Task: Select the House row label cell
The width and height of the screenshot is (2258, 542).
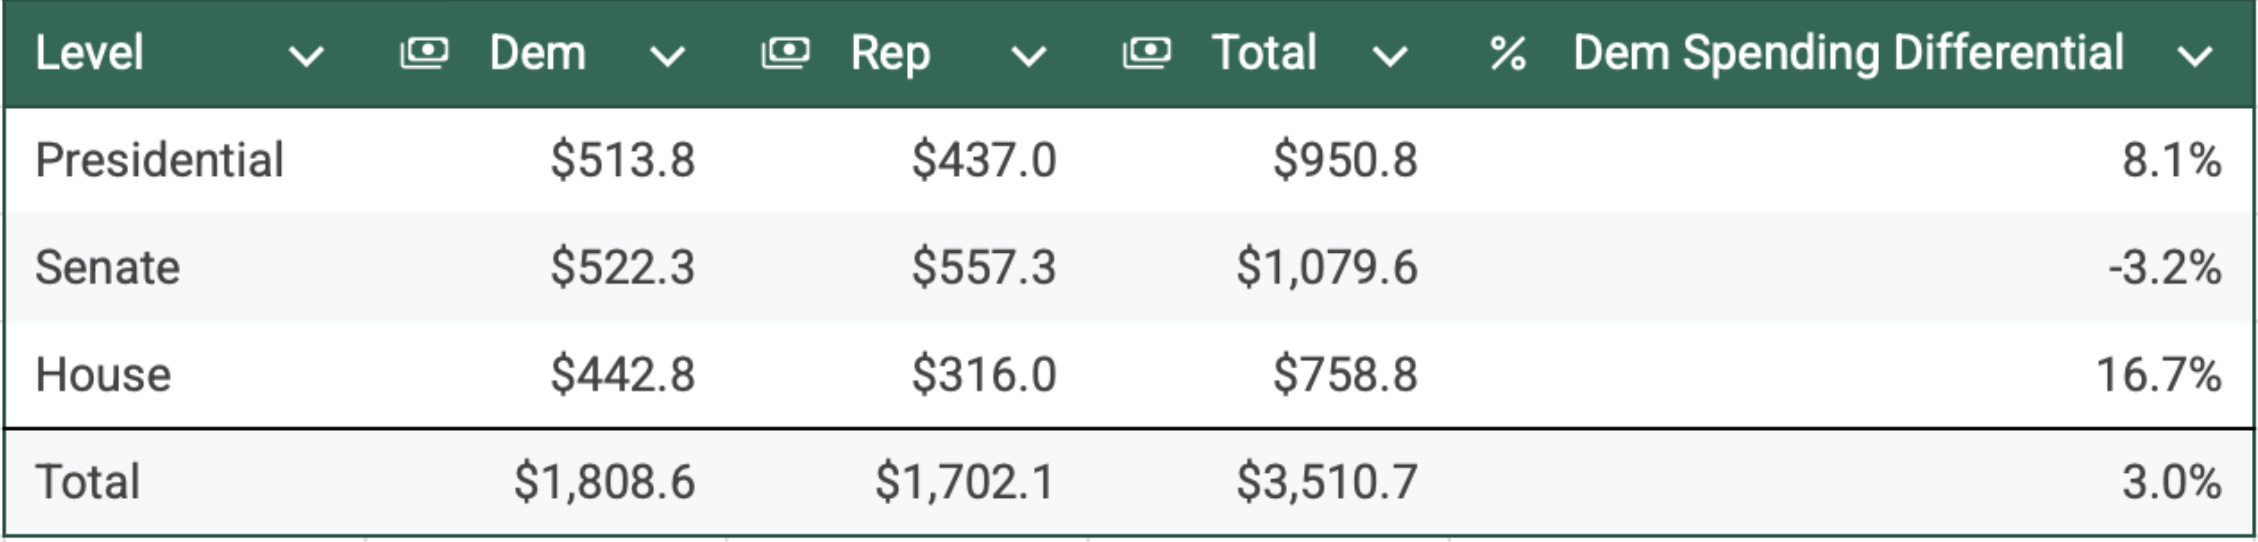Action: [103, 375]
